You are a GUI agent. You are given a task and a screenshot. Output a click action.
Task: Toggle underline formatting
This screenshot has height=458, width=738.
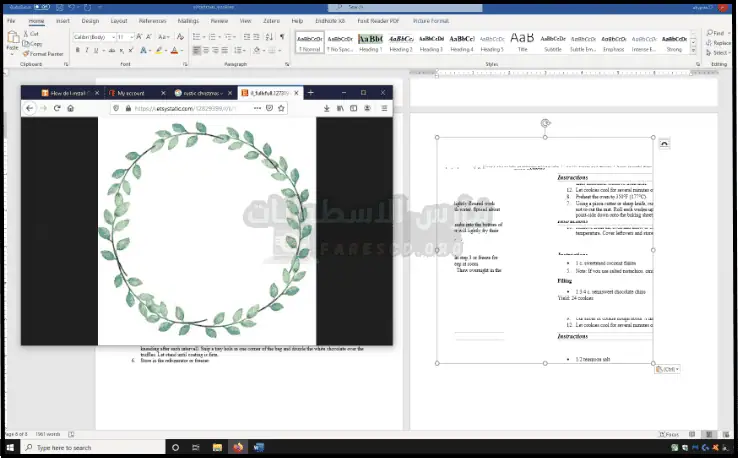[x=98, y=50]
